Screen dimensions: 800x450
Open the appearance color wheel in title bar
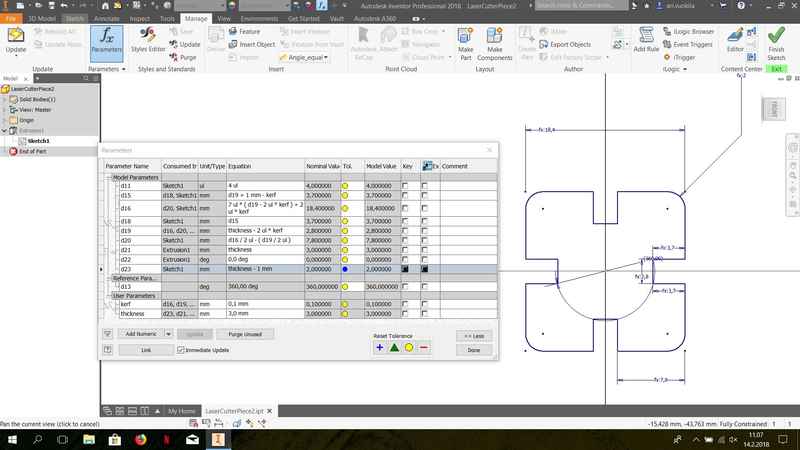(x=232, y=6)
